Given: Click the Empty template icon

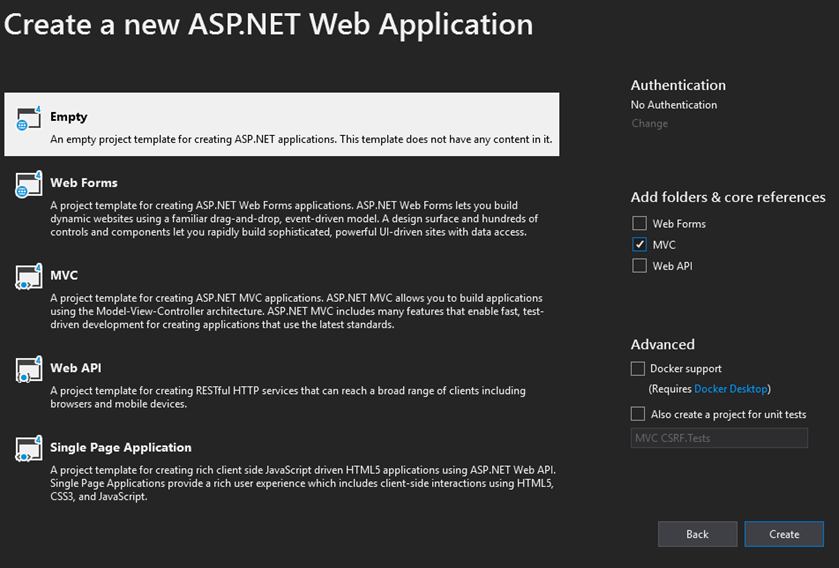Looking at the screenshot, I should [28, 118].
